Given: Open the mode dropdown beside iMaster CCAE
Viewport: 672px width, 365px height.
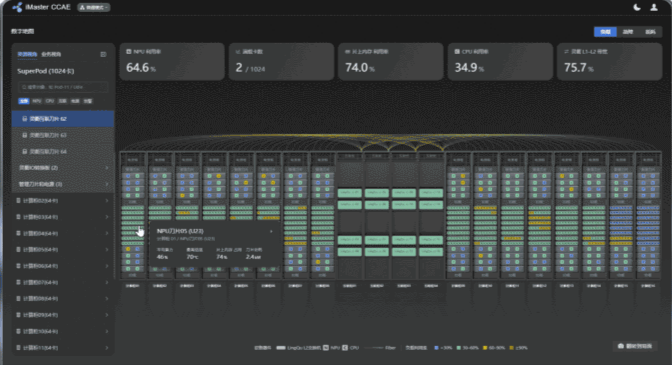Looking at the screenshot, I should (93, 7).
